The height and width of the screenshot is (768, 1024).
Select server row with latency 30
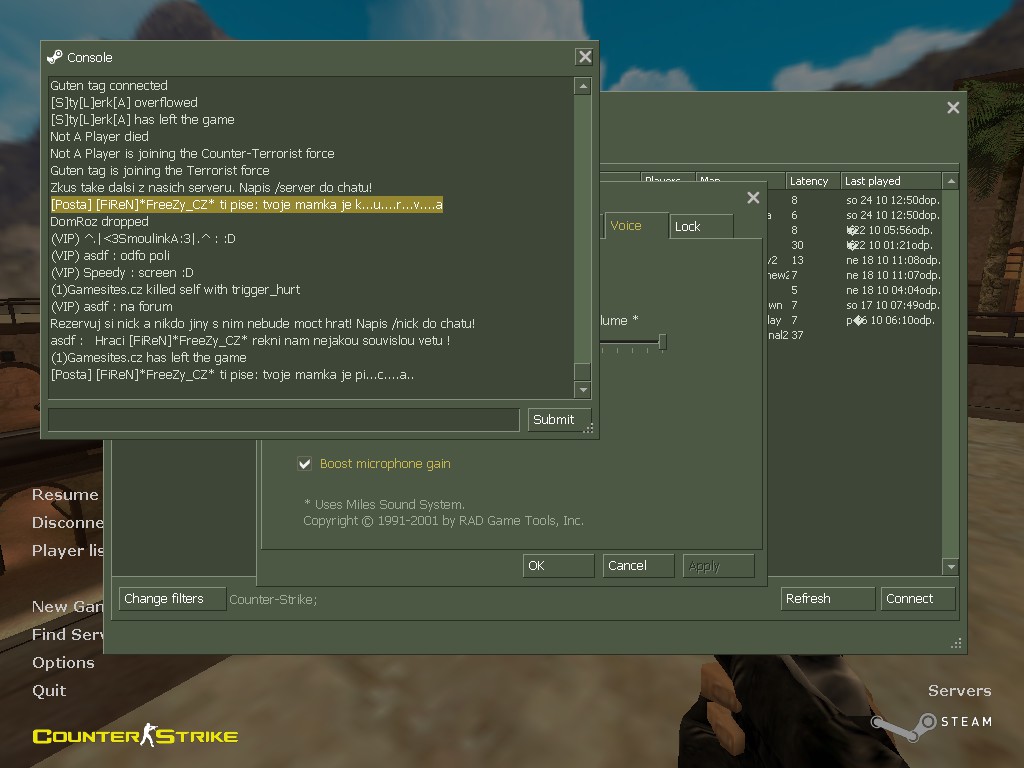856,245
